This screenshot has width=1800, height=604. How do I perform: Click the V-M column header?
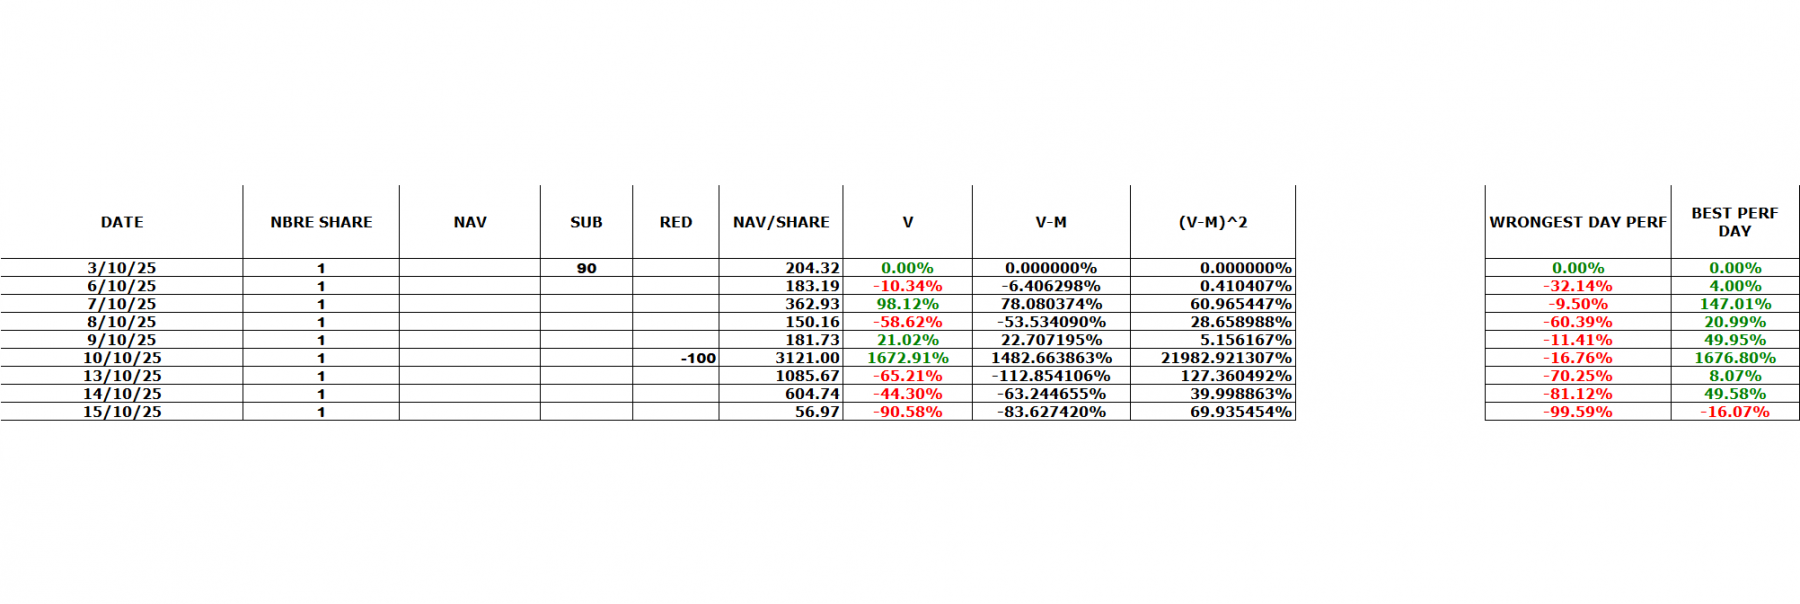tap(1050, 222)
